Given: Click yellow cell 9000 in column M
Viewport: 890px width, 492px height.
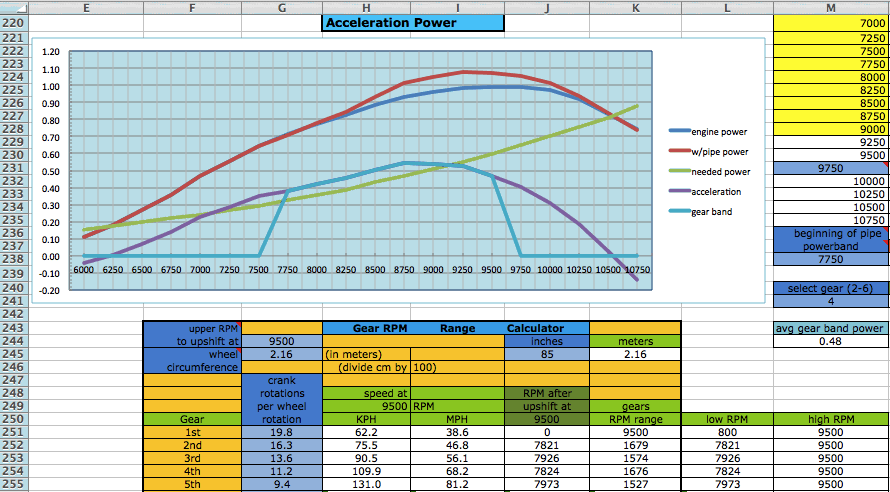Looking at the screenshot, I should (832, 129).
